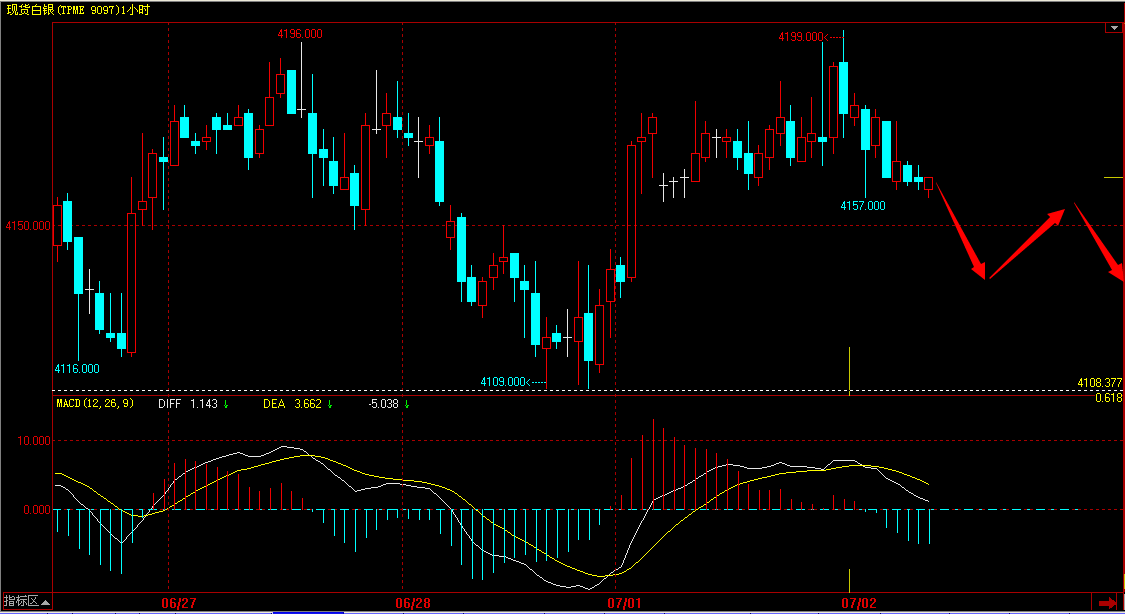
Task: Click the 4157.000 price annotation
Action: pos(862,205)
